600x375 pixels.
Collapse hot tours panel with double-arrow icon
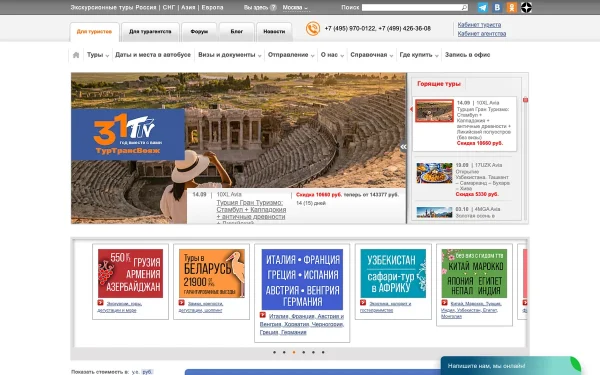(x=403, y=146)
